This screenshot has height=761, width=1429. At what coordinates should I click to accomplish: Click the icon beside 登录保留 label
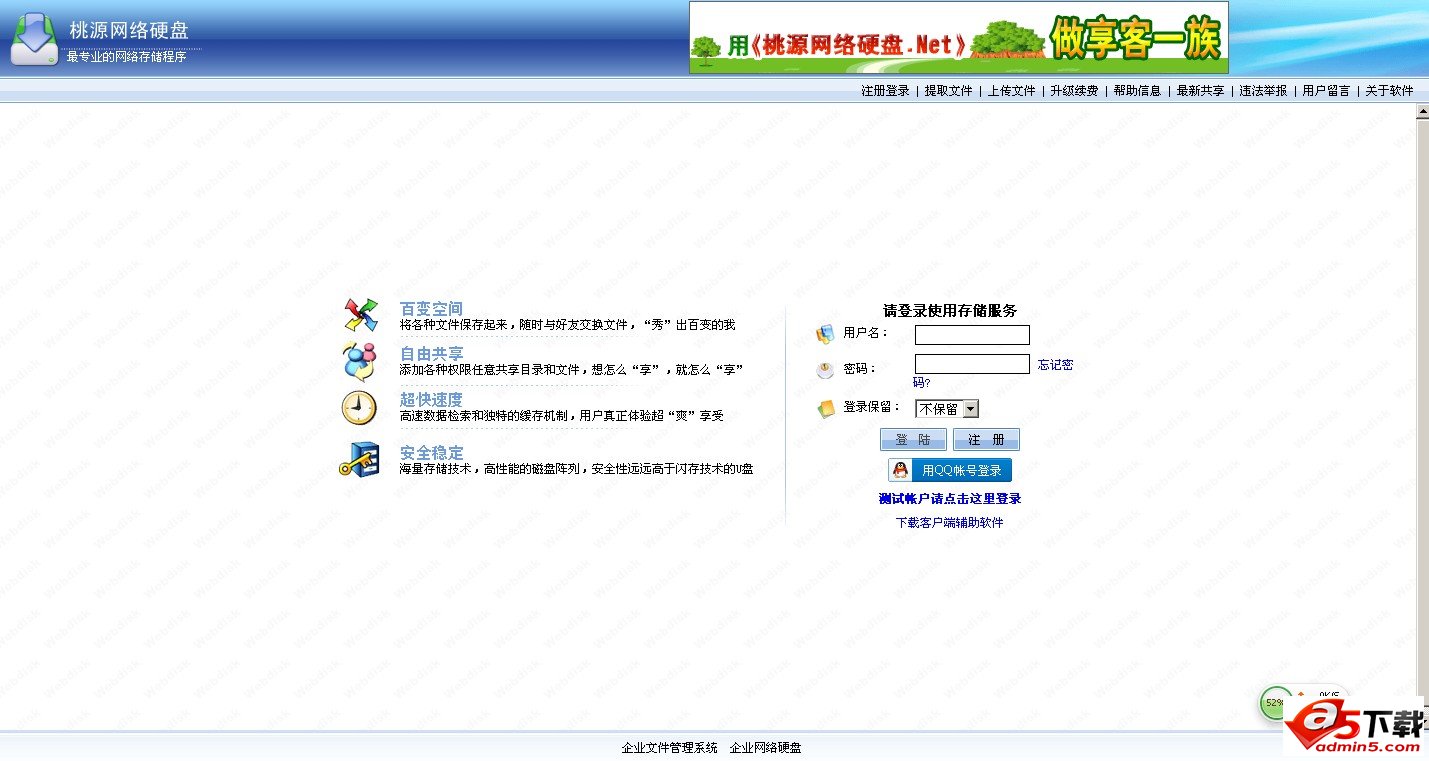point(825,408)
